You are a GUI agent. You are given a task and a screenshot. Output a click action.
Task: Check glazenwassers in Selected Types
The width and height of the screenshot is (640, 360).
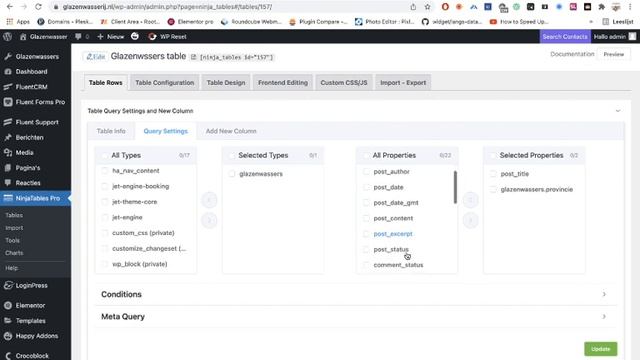click(x=232, y=174)
